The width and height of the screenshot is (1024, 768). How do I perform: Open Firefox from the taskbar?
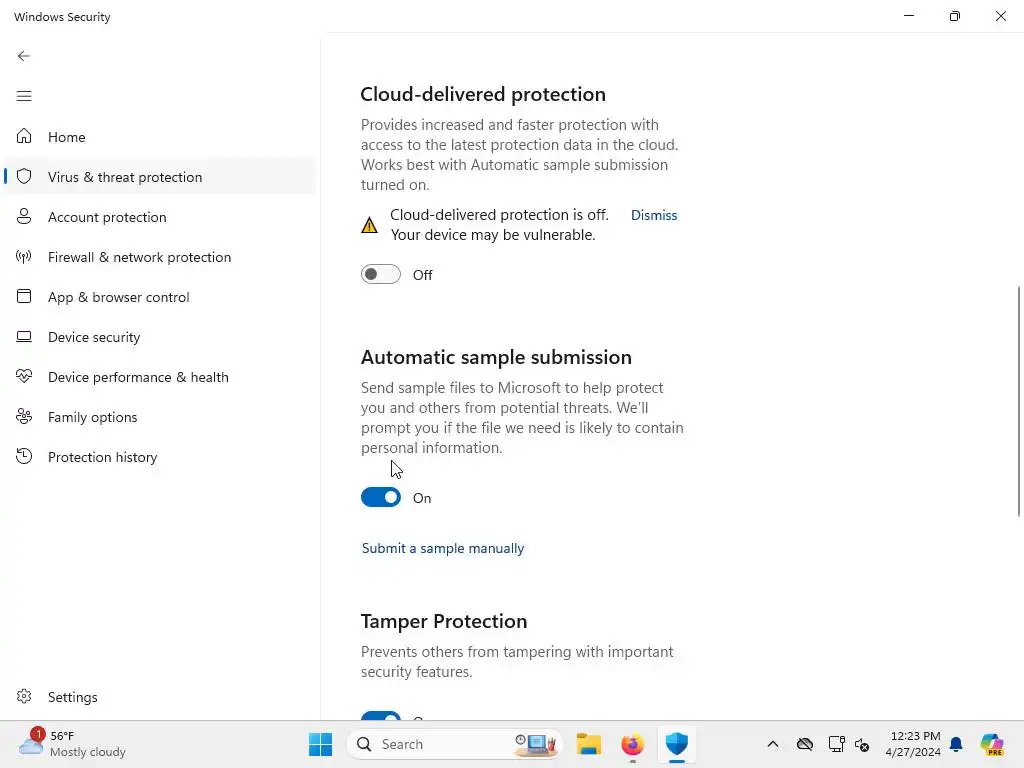(x=632, y=744)
